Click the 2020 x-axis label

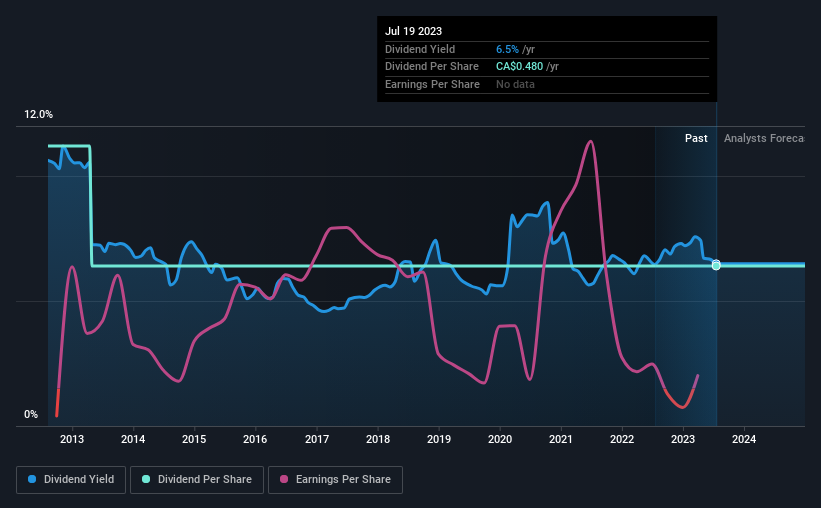[x=500, y=439]
